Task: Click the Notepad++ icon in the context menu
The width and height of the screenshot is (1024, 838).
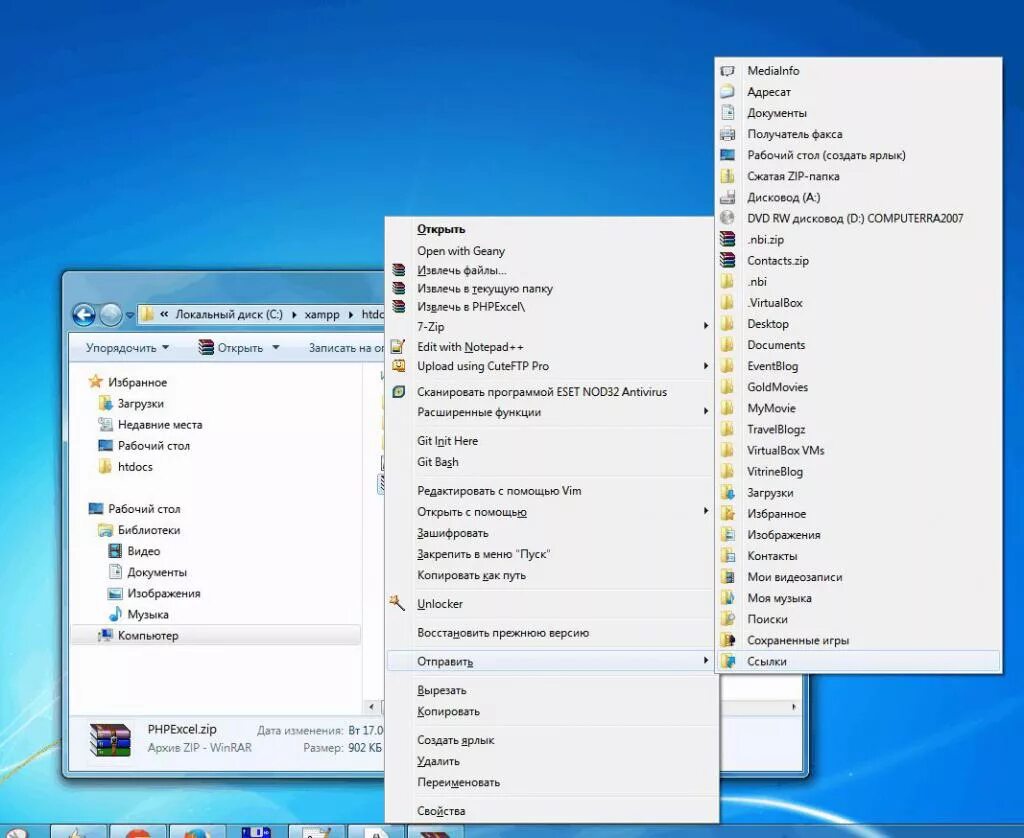Action: (x=398, y=346)
